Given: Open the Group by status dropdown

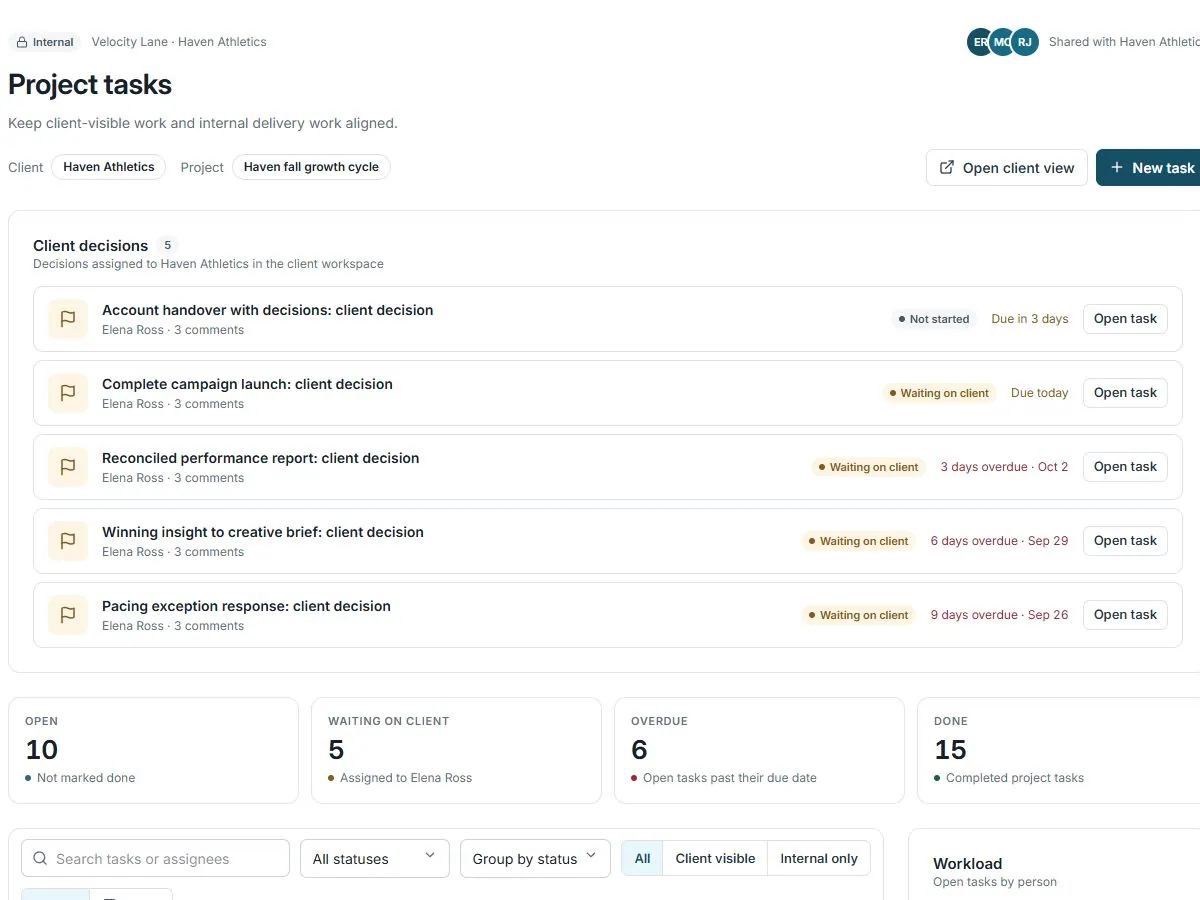Looking at the screenshot, I should coord(535,858).
